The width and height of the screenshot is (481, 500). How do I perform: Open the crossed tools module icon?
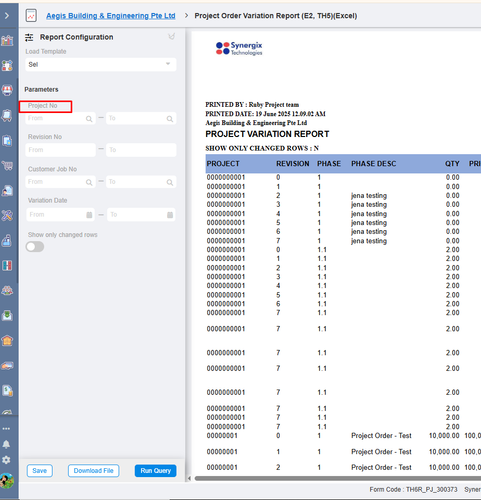(7, 215)
